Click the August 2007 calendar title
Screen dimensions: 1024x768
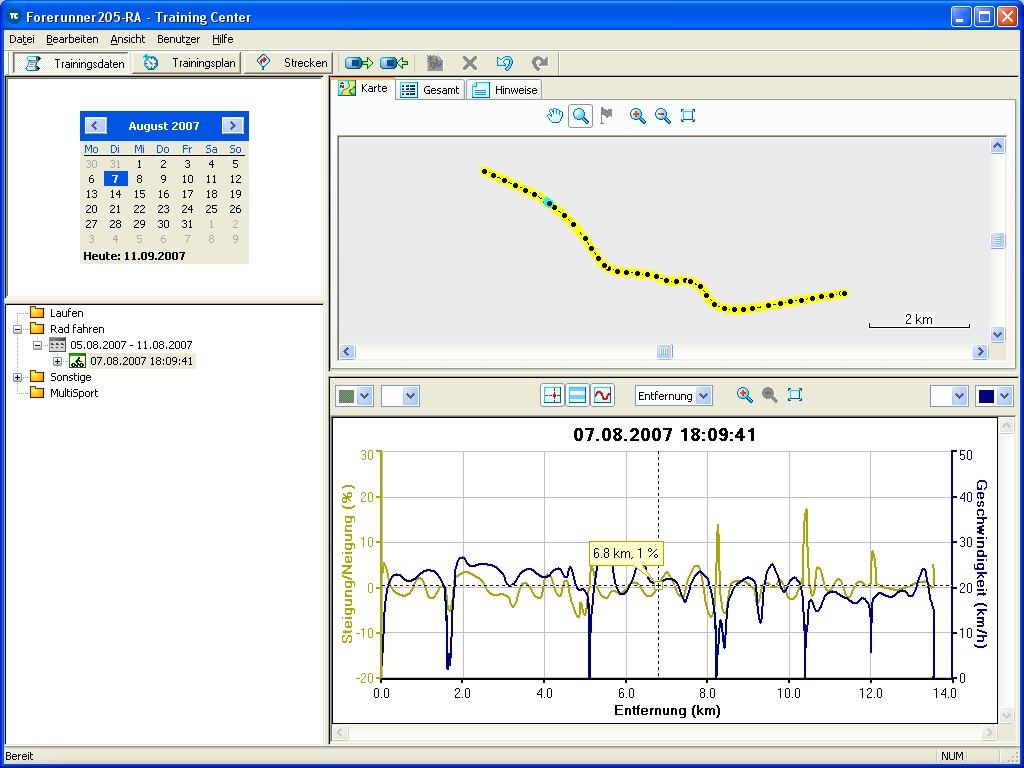click(164, 126)
